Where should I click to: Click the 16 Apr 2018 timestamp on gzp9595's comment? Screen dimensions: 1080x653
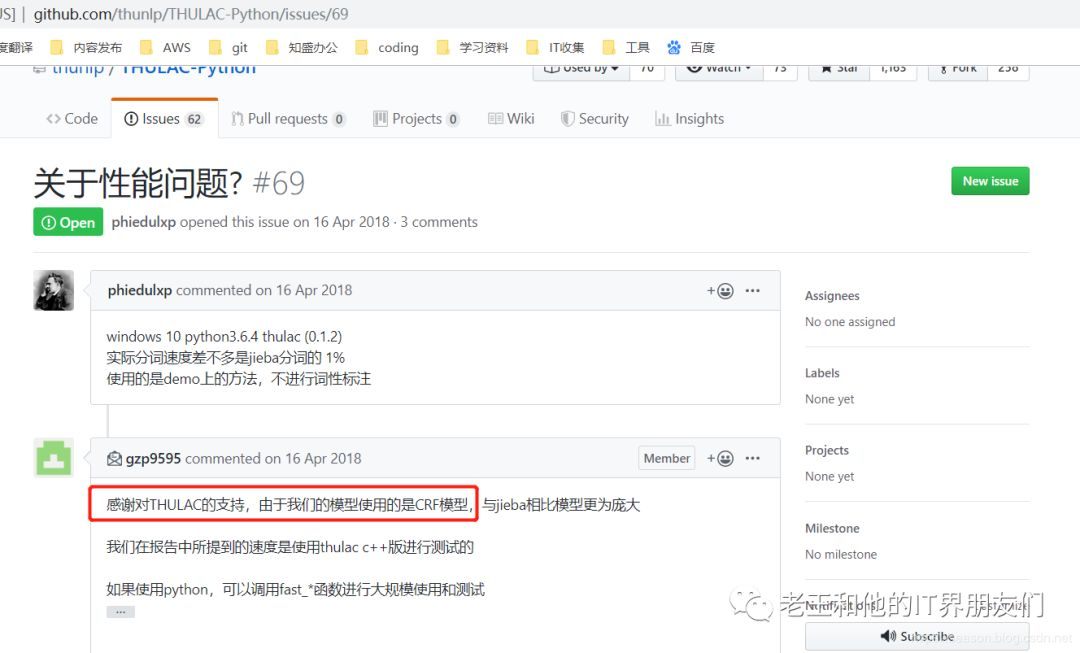(323, 458)
